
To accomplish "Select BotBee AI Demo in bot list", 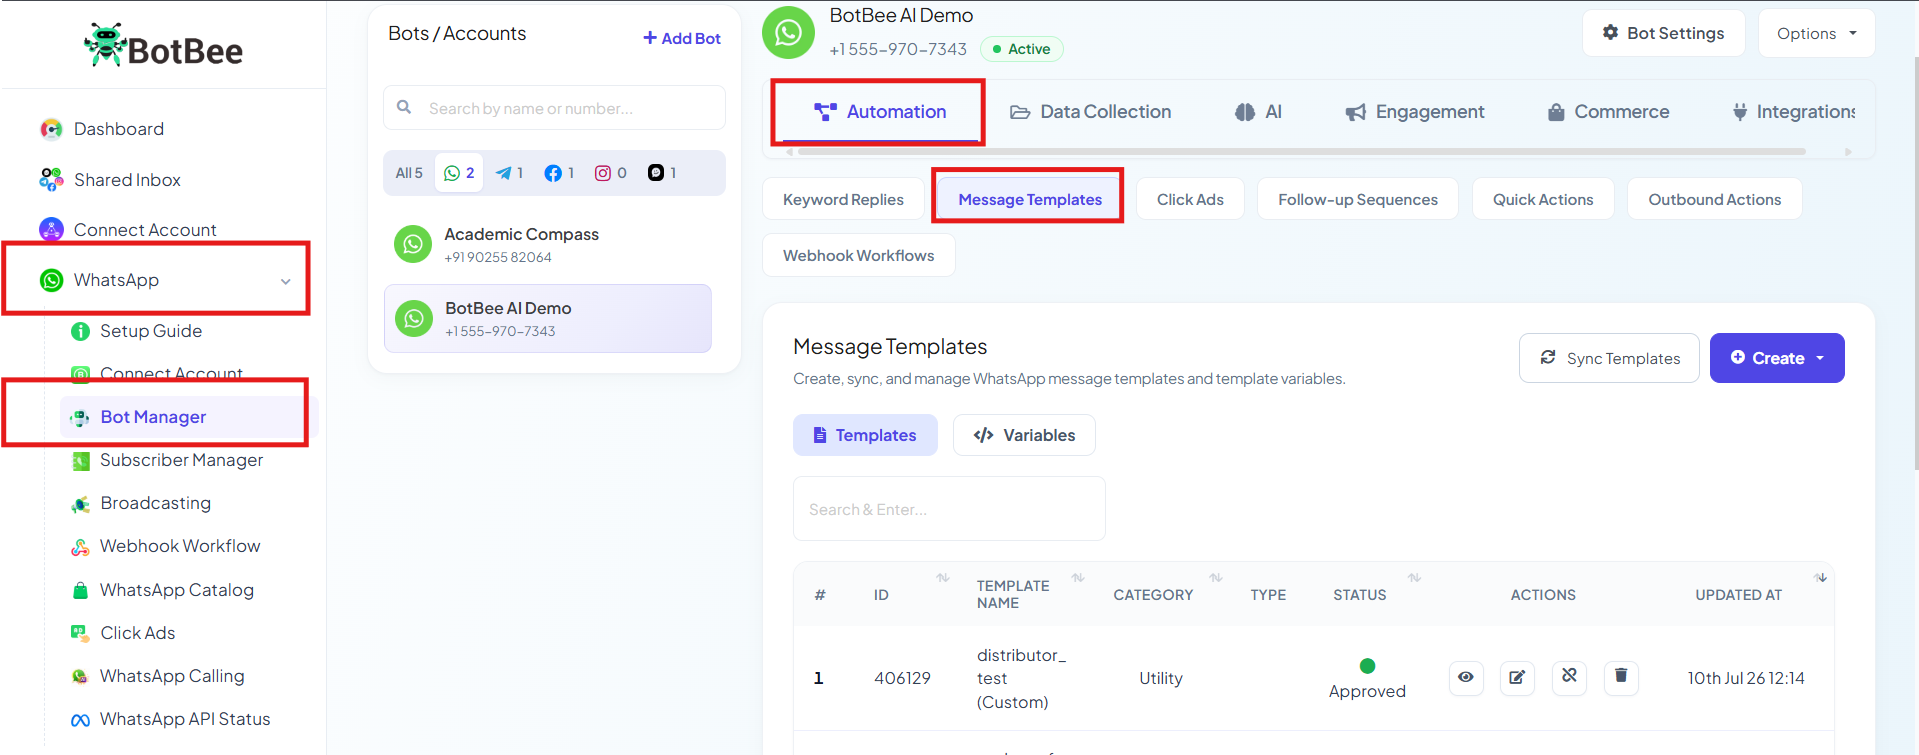I will pyautogui.click(x=548, y=319).
